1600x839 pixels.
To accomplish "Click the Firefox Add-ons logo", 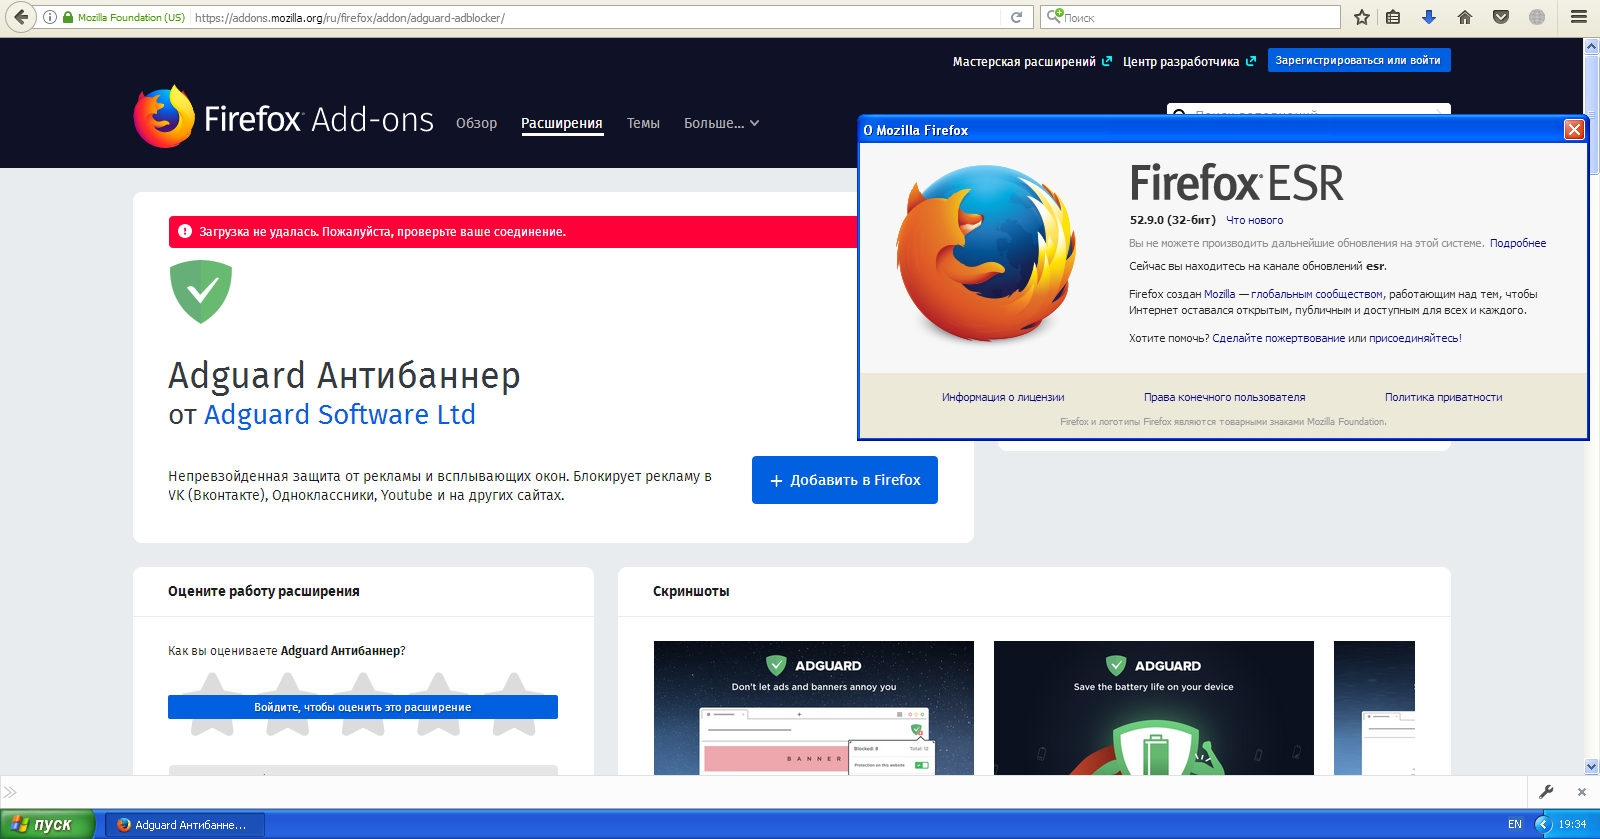I will pos(284,117).
